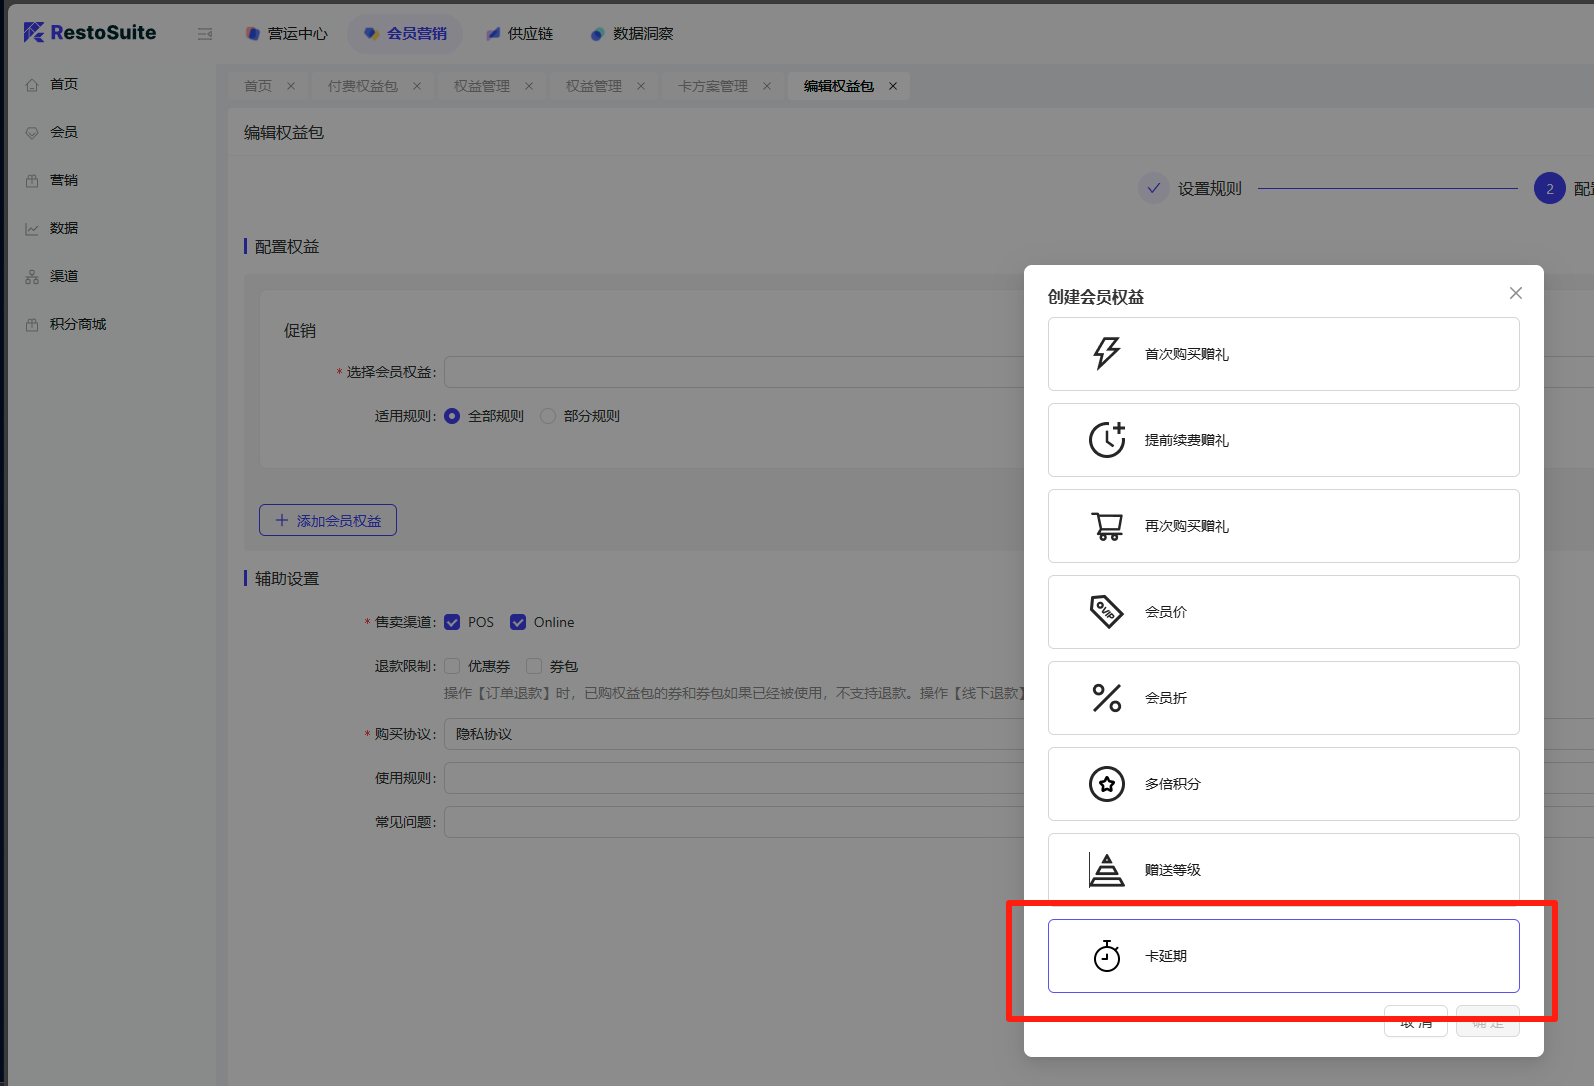Viewport: 1594px width, 1086px height.
Task: Switch to the 卡方案管理 tab
Action: [713, 86]
